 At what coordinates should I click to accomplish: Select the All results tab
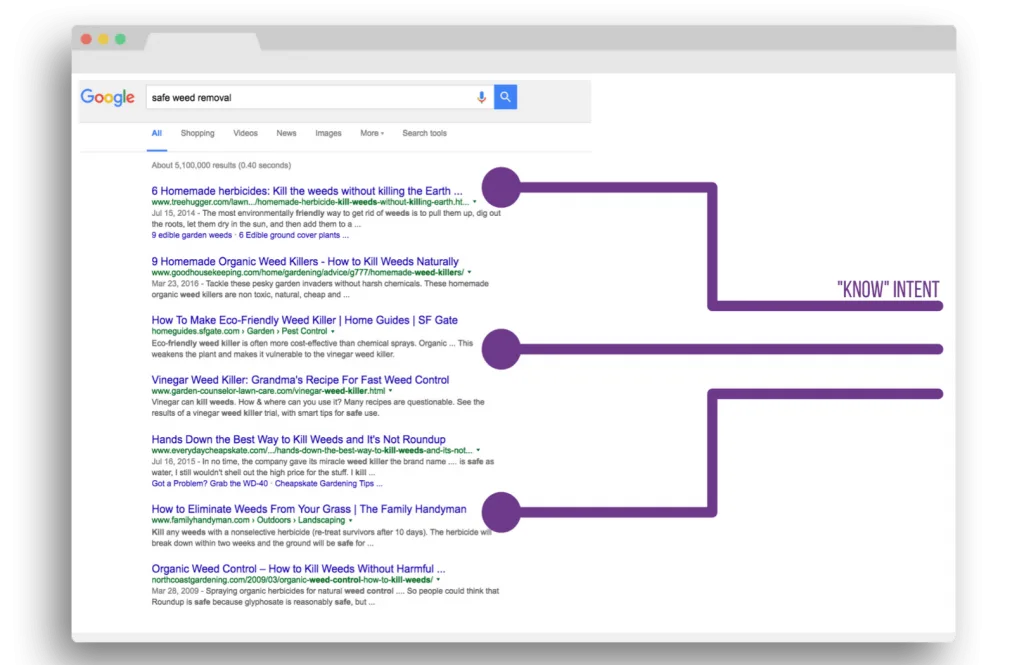pyautogui.click(x=157, y=133)
